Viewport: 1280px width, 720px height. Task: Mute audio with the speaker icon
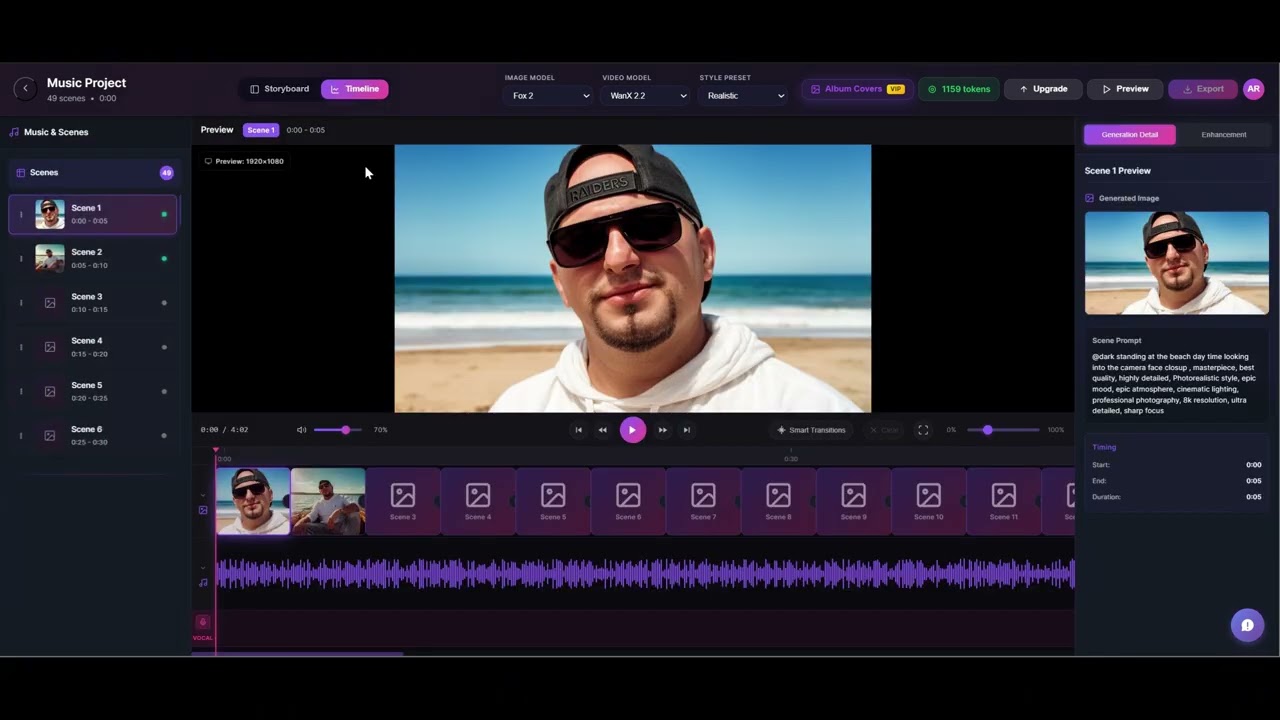click(x=301, y=430)
